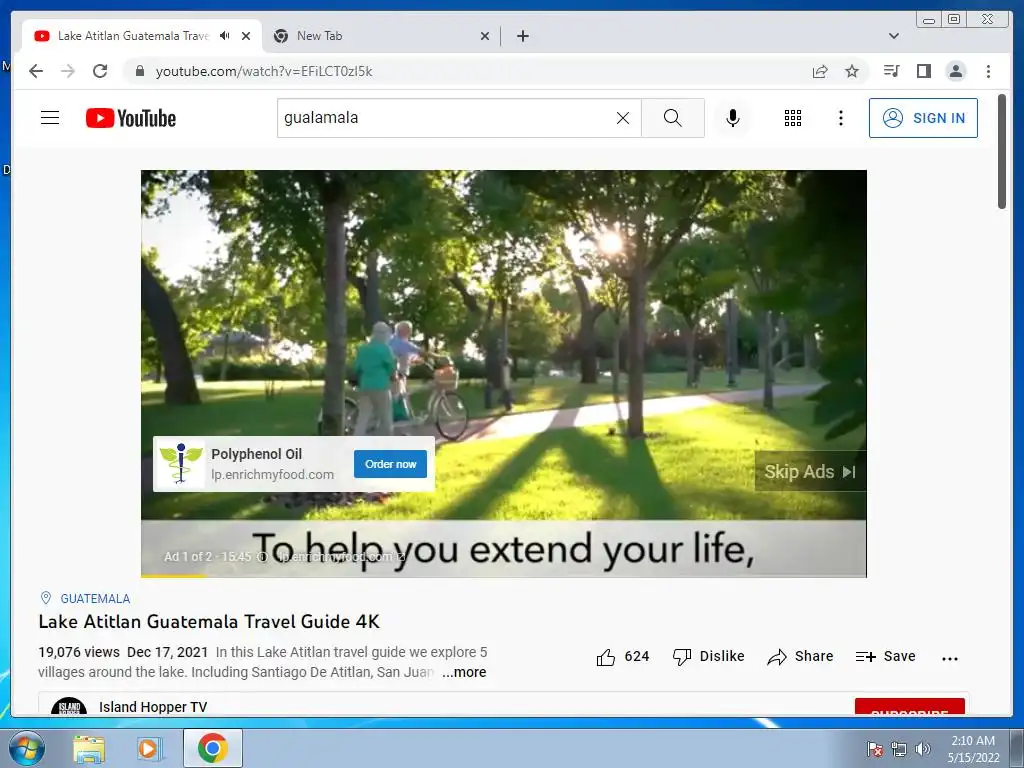The image size is (1024, 768).
Task: Select the video title Lake Atitlan Guatemala Travel Guide 4K
Action: (x=209, y=622)
